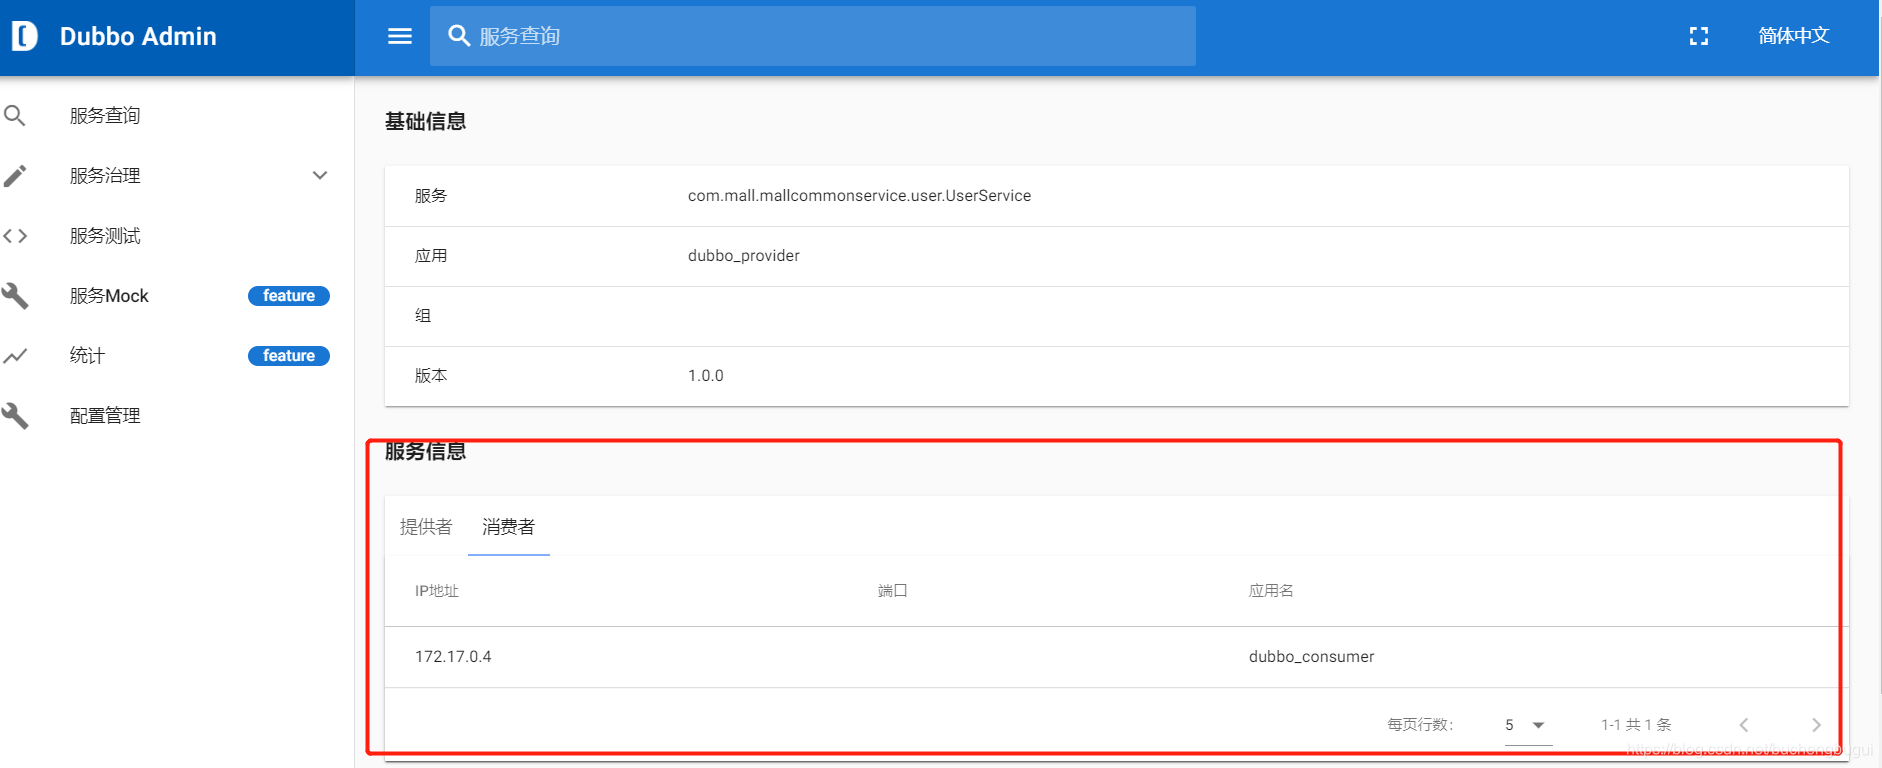
Task: Click the 端口 column header
Action: [892, 591]
